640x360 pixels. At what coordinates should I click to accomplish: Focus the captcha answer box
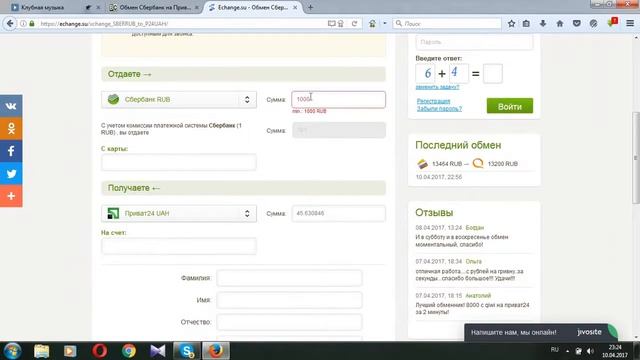tap(493, 73)
